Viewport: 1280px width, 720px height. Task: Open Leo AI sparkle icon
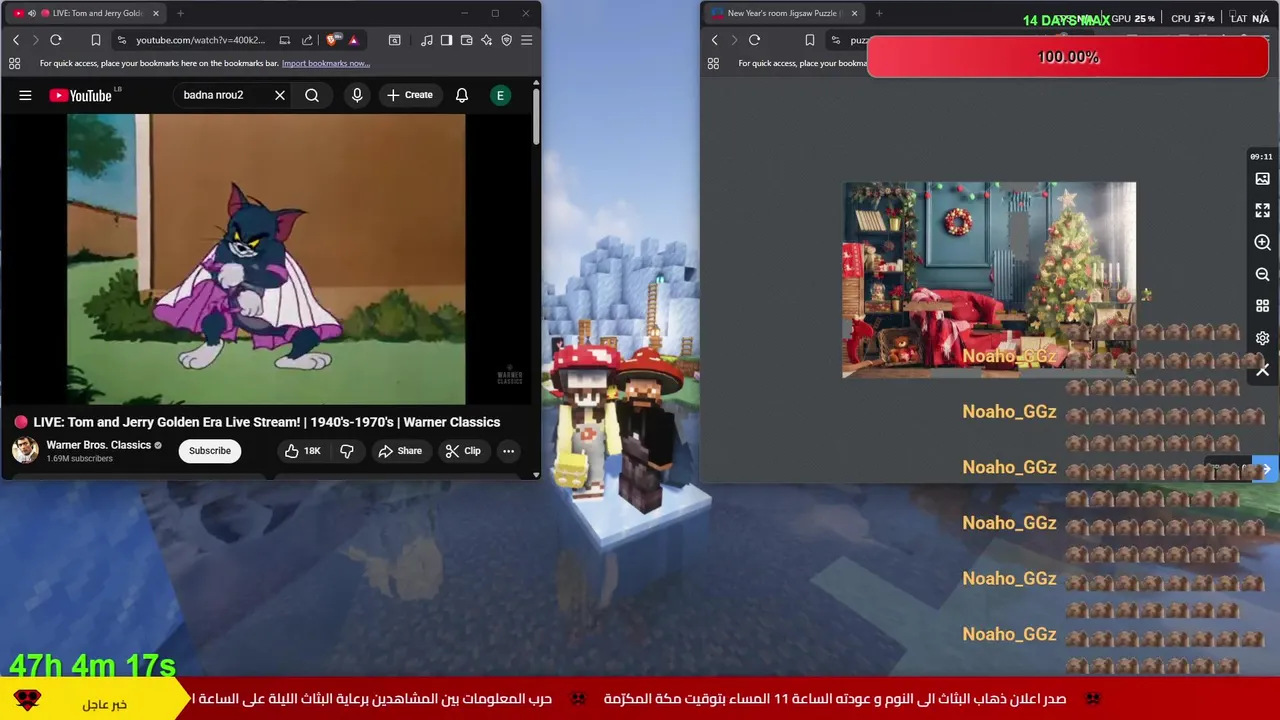486,40
